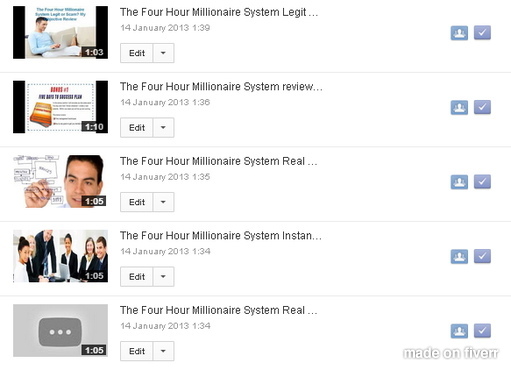Open the business team group photo thumbnail
Viewport: 511px width, 370px height.
60,256
